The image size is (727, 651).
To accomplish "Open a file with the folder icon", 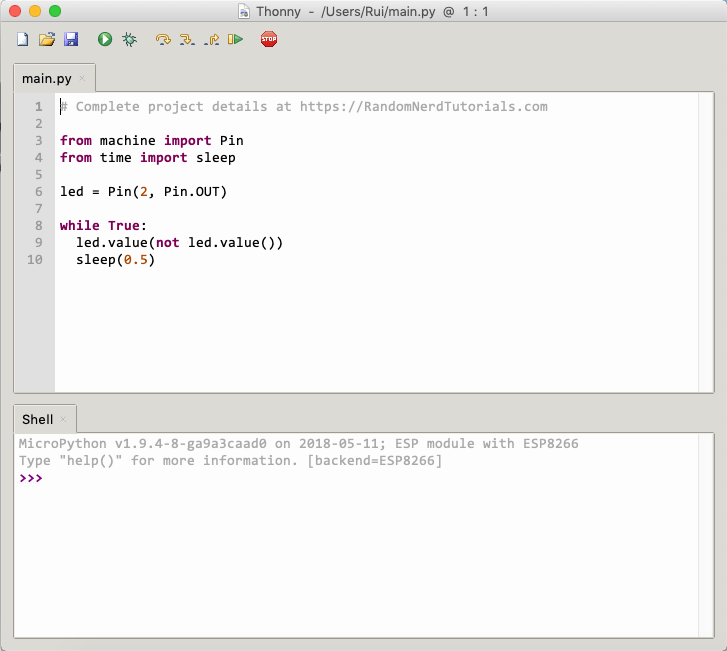I will point(46,40).
